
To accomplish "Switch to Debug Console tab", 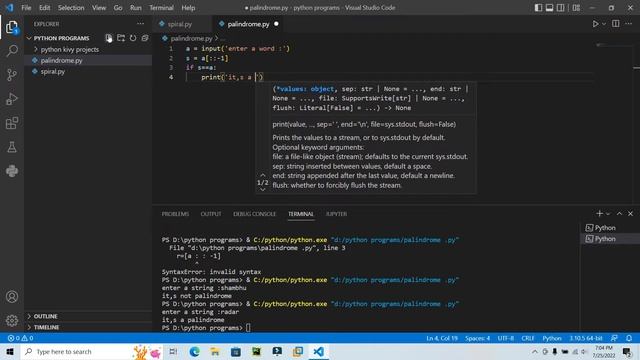I will 254,214.
